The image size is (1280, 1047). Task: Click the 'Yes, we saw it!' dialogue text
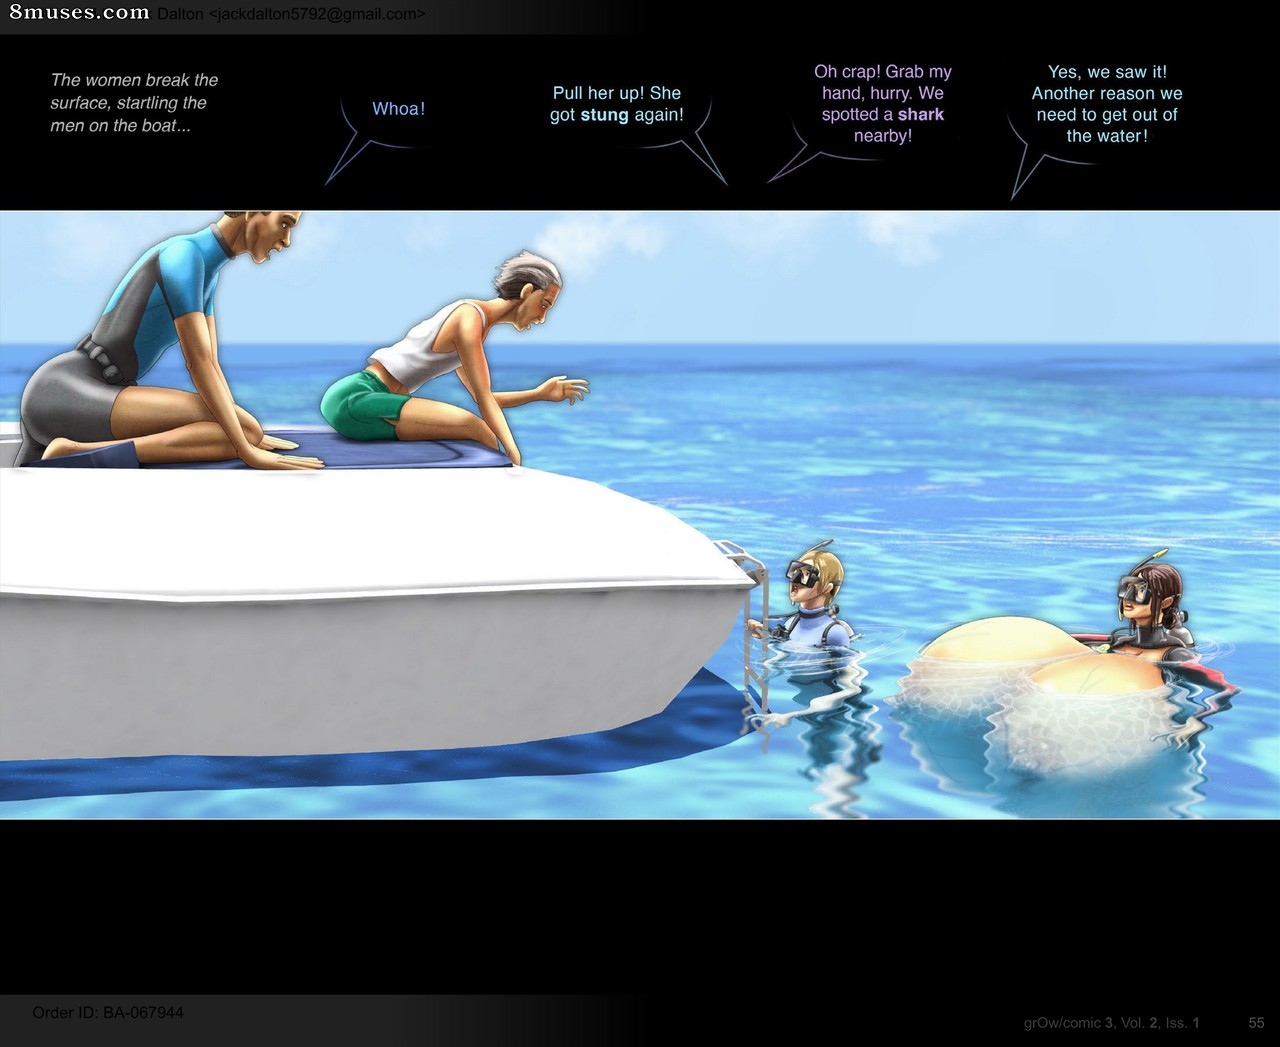(x=1107, y=103)
